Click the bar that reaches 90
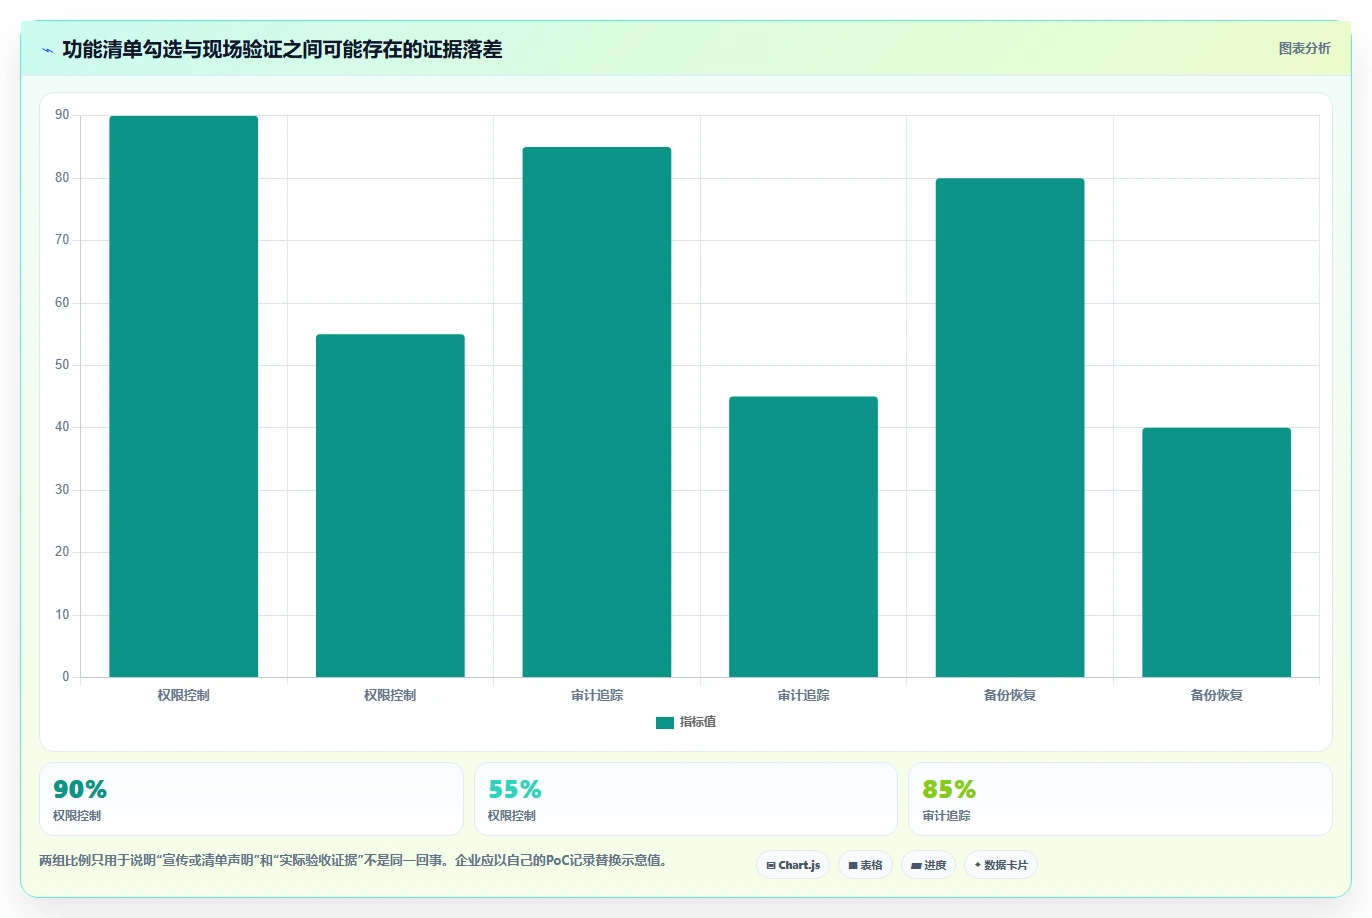The image size is (1372, 918). click(x=184, y=397)
